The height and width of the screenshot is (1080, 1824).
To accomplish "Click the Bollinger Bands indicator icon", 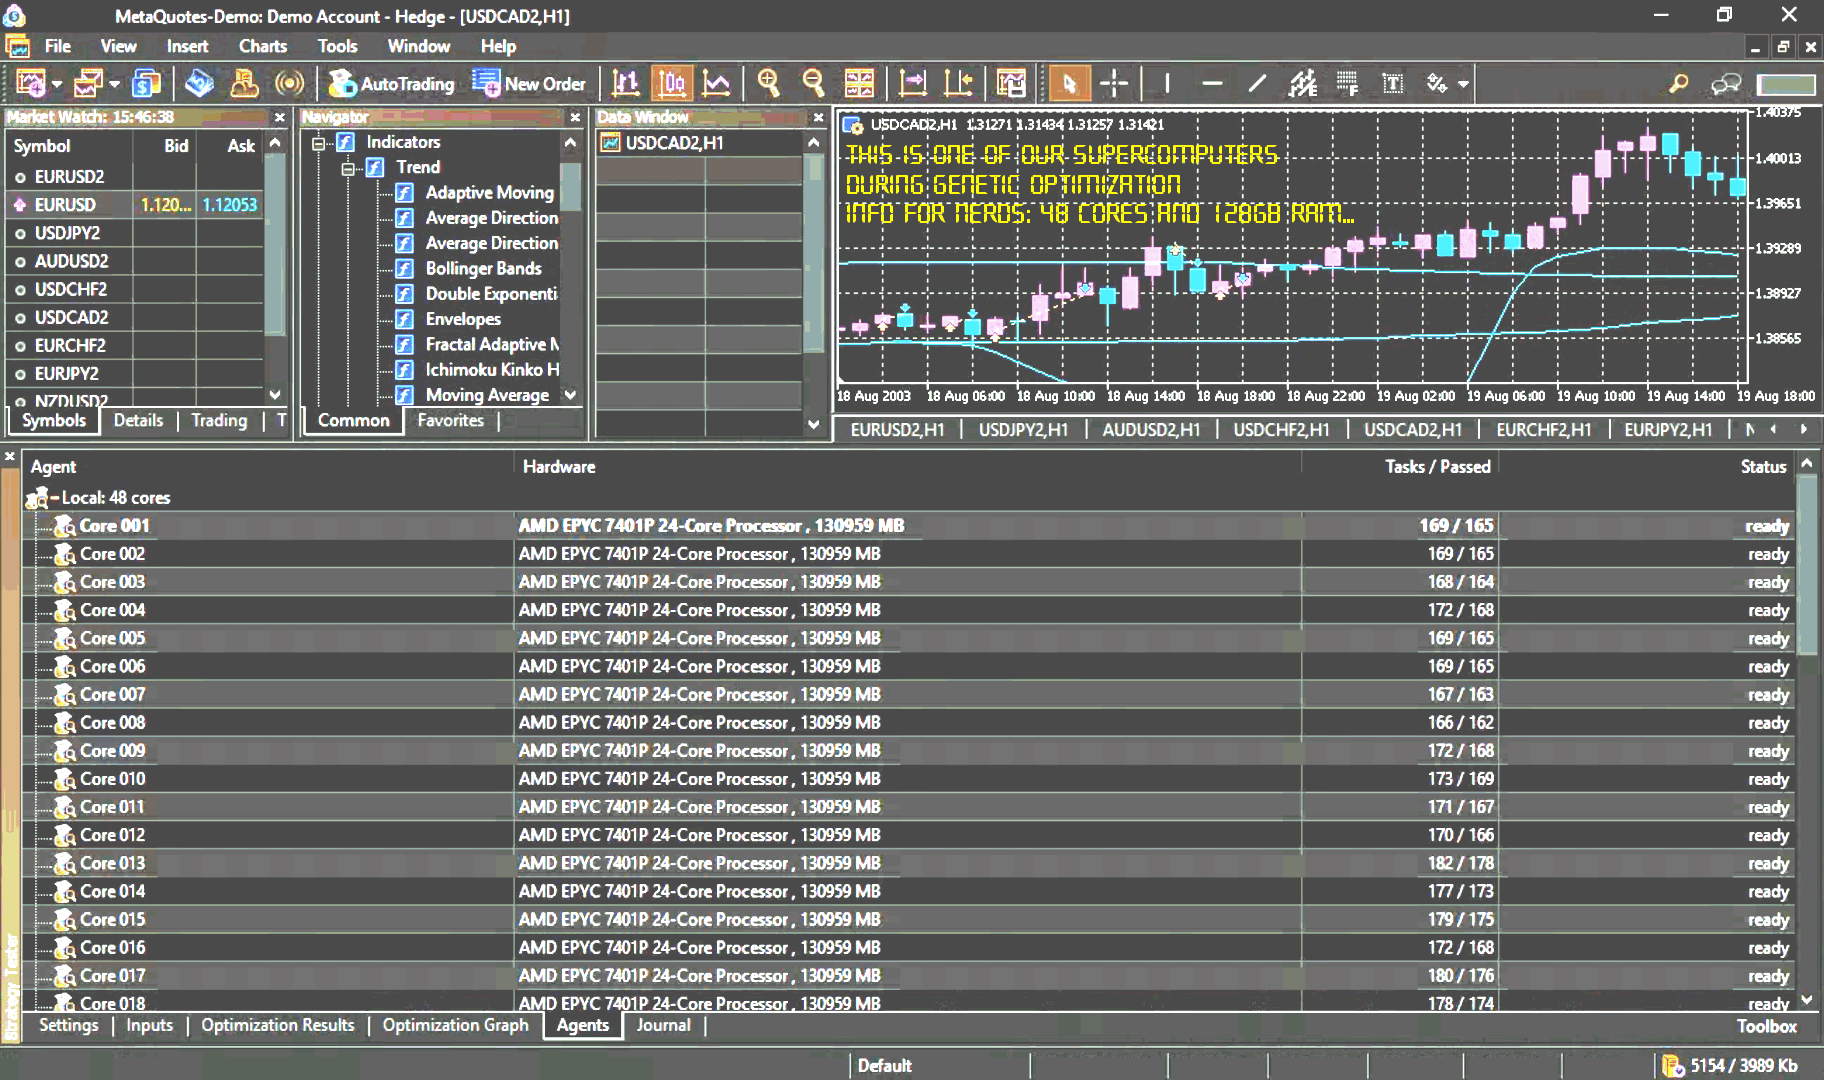I will coord(404,269).
